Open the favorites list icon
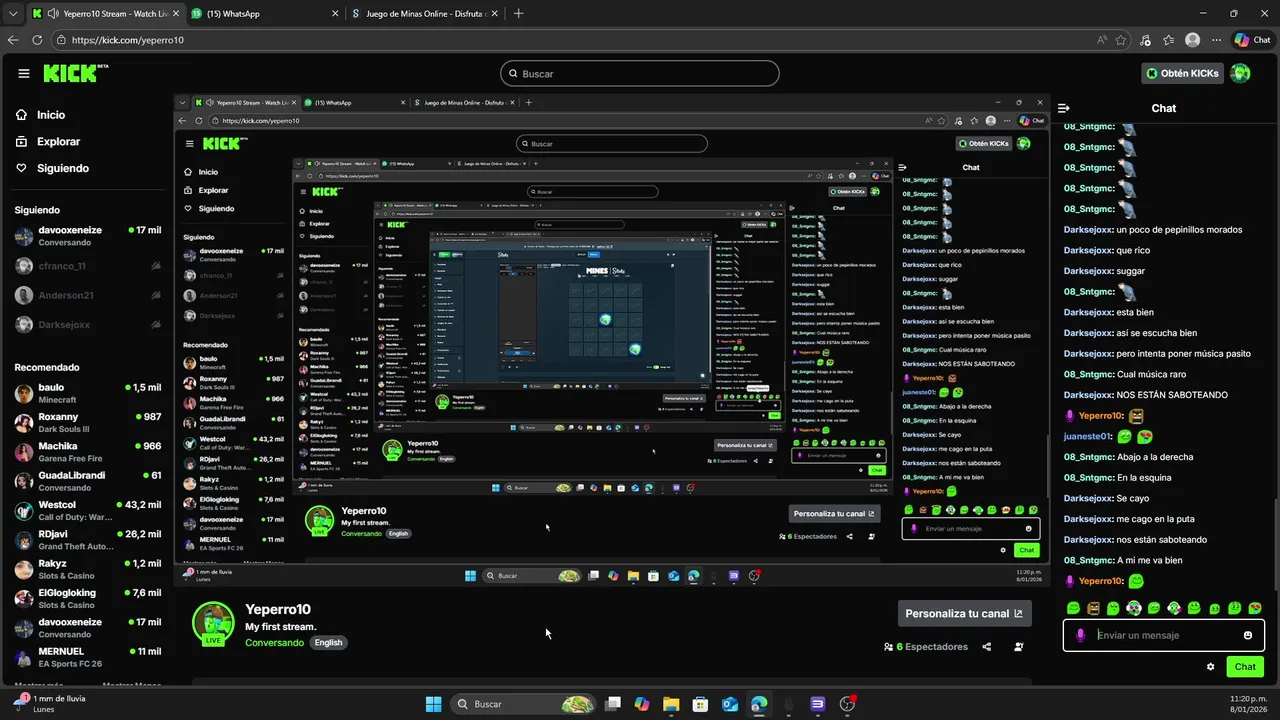This screenshot has width=1280, height=720. [x=1169, y=40]
